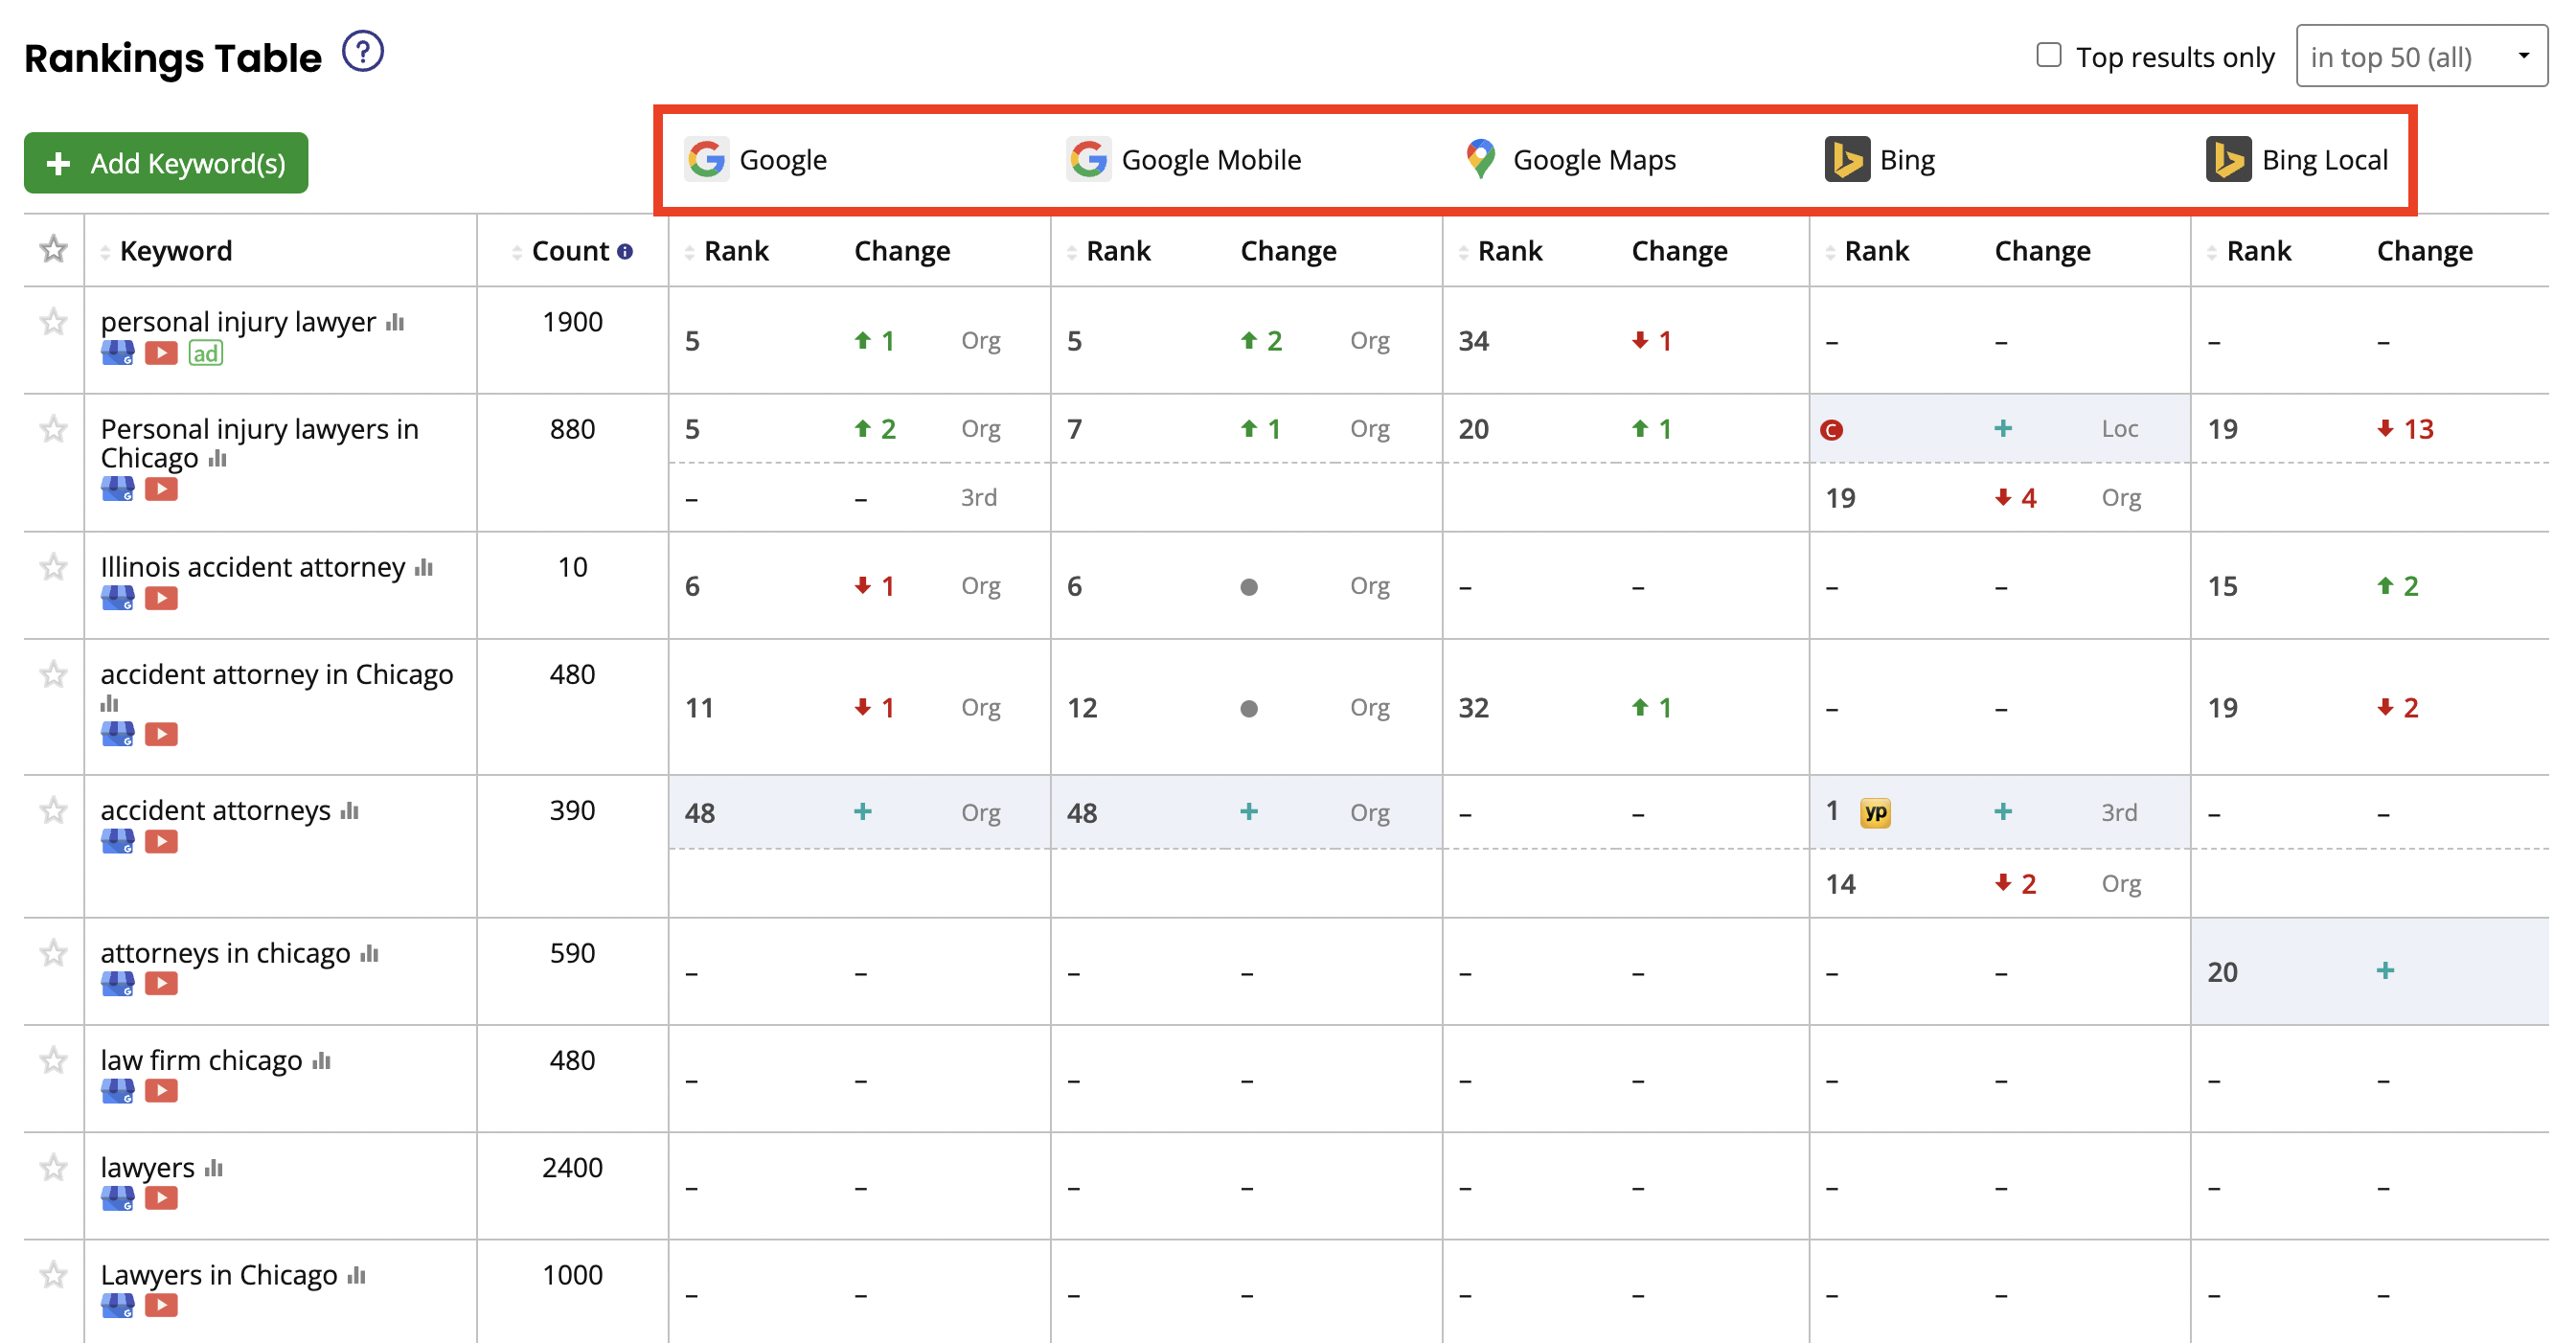Select the Google search engine tab
2576x1343 pixels.
[757, 159]
